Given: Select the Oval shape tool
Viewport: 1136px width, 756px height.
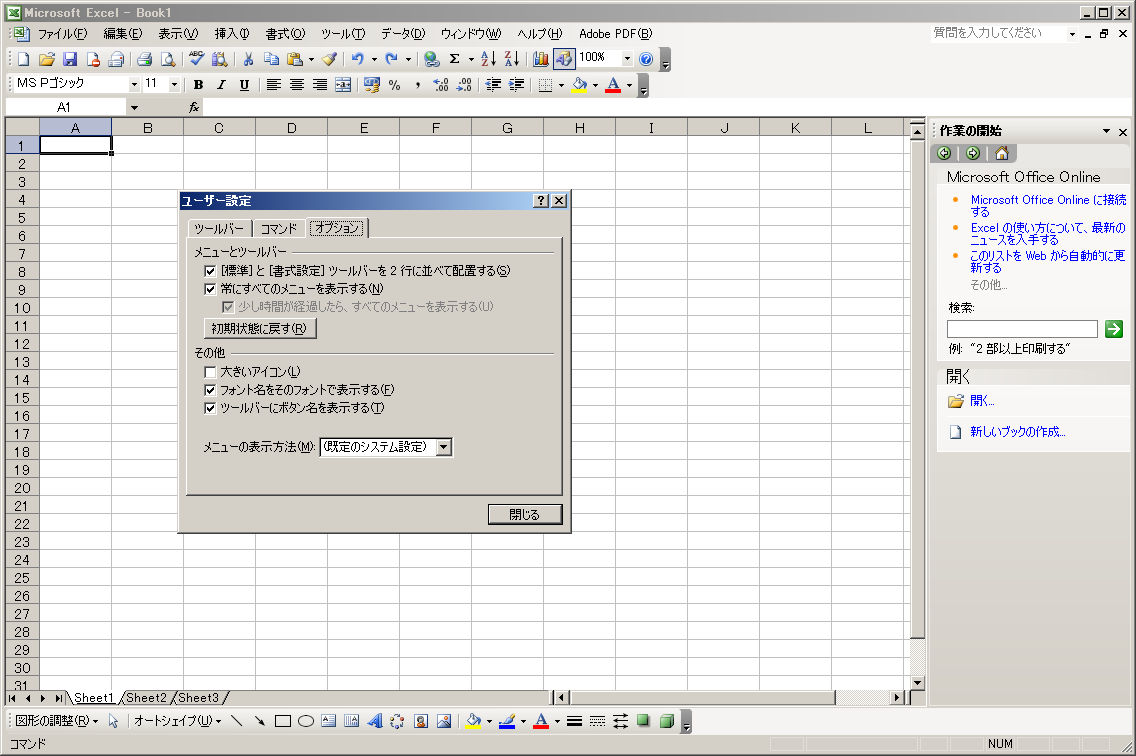Looking at the screenshot, I should pos(306,721).
